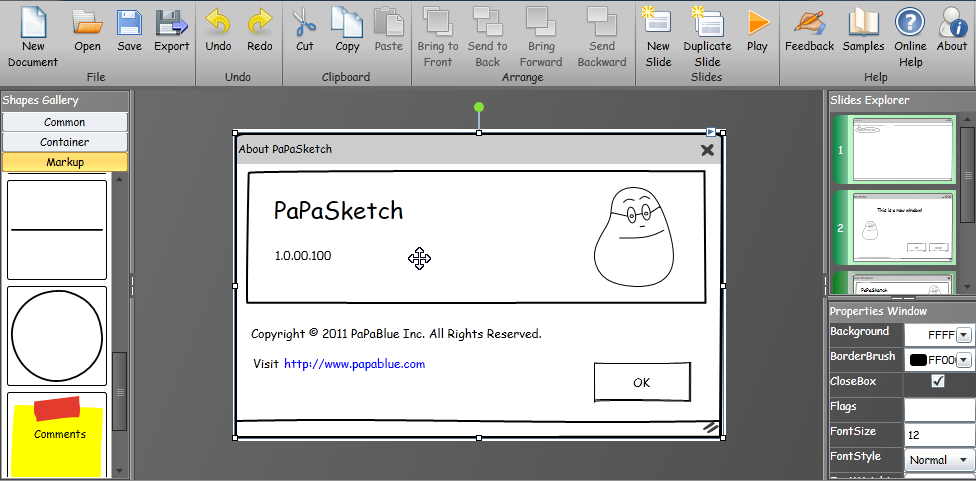Image resolution: width=976 pixels, height=481 pixels.
Task: Expand the Background color dropdown
Action: tap(963, 335)
